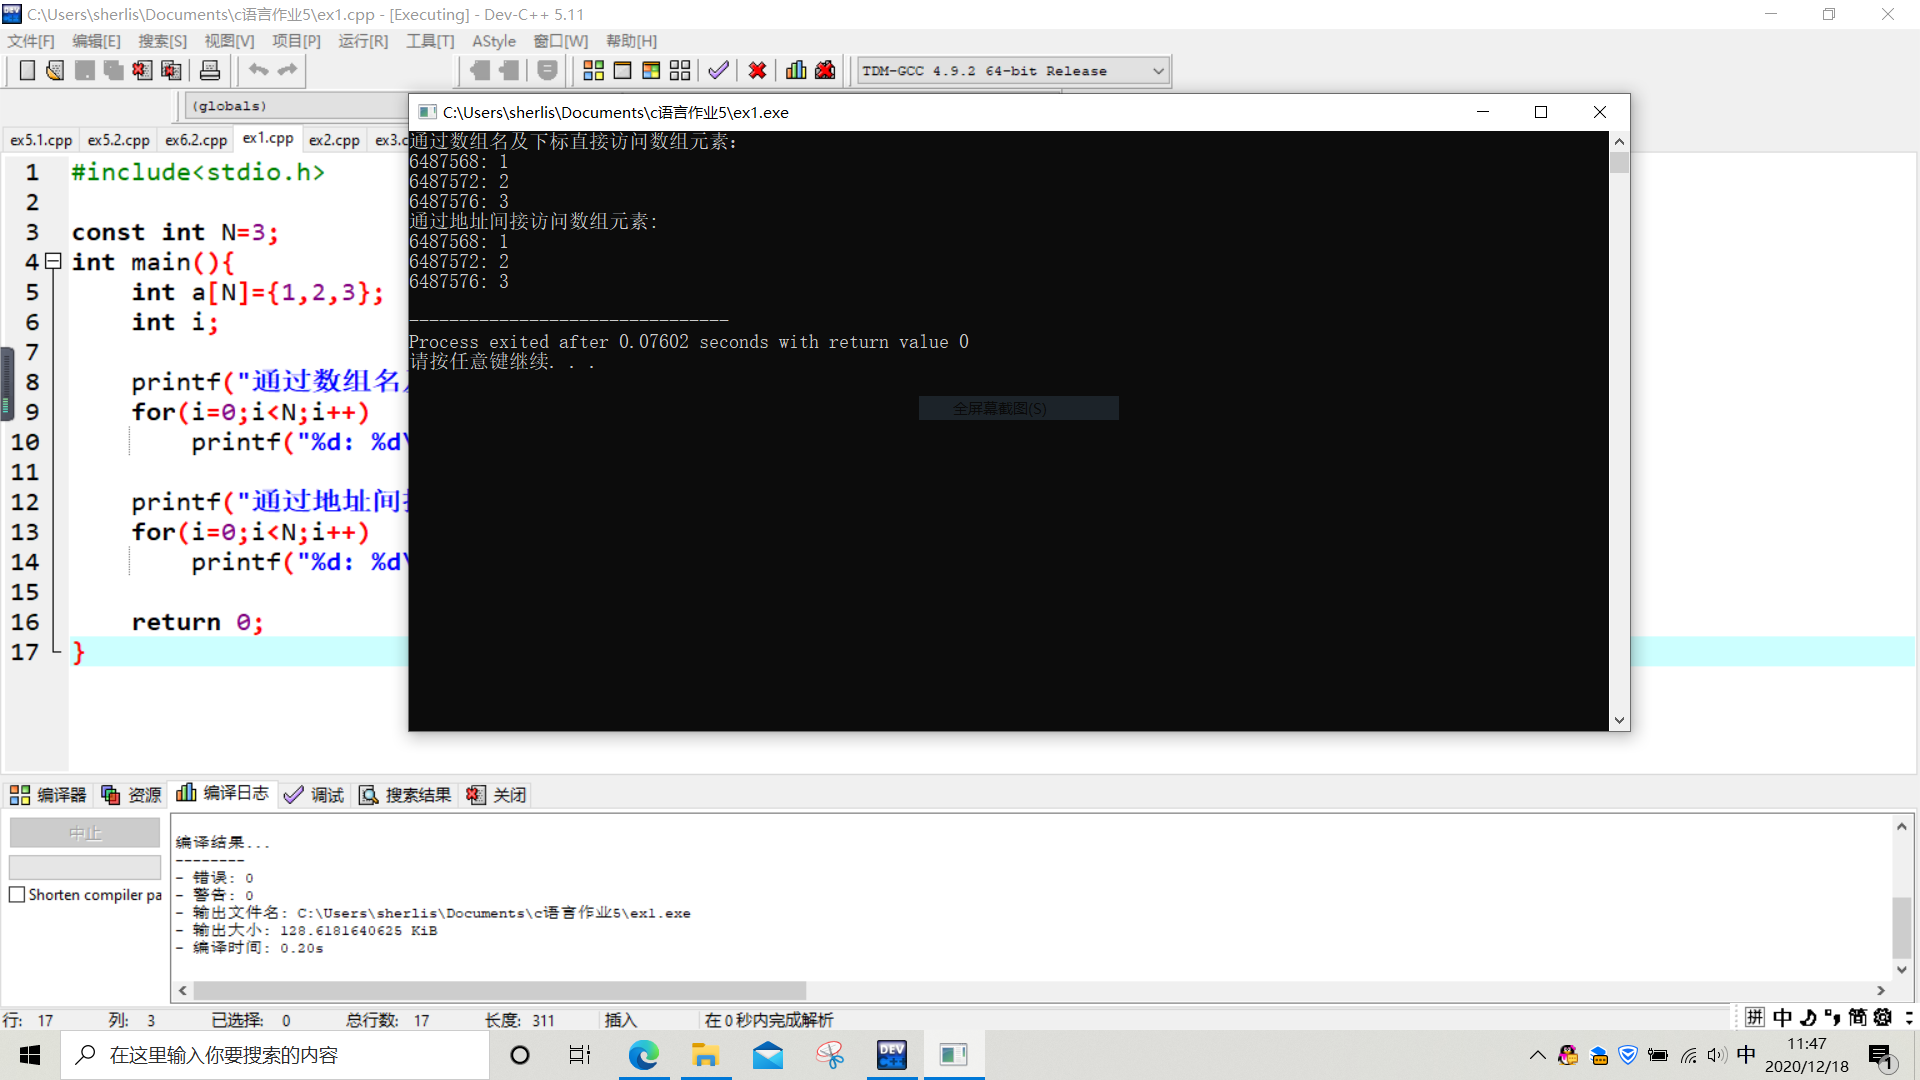Collapse the main function fold marker
Image resolution: width=1920 pixels, height=1080 pixels.
pos(54,261)
